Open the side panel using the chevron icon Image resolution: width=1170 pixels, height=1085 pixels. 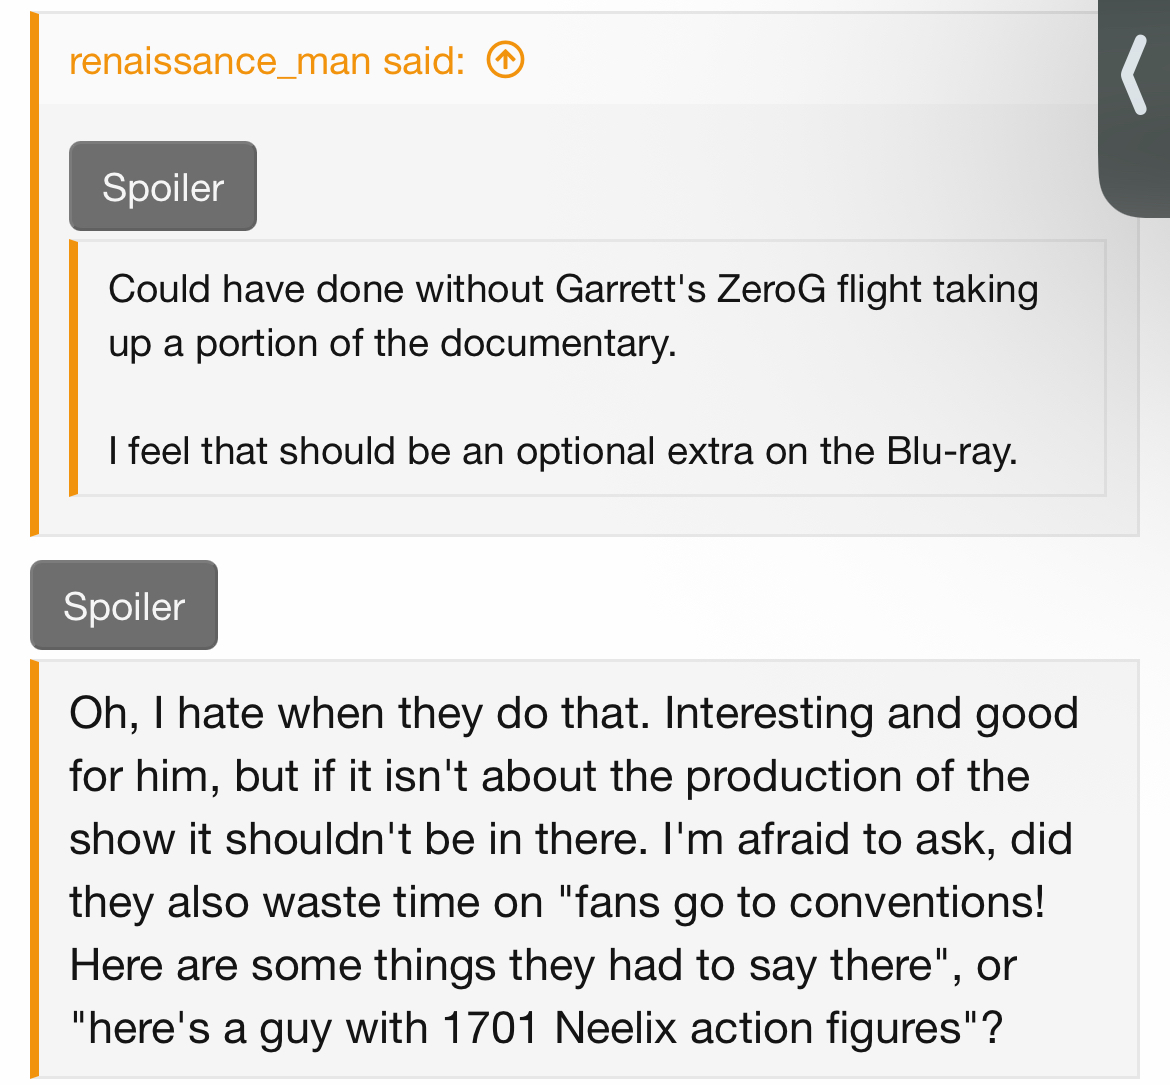coord(1134,75)
